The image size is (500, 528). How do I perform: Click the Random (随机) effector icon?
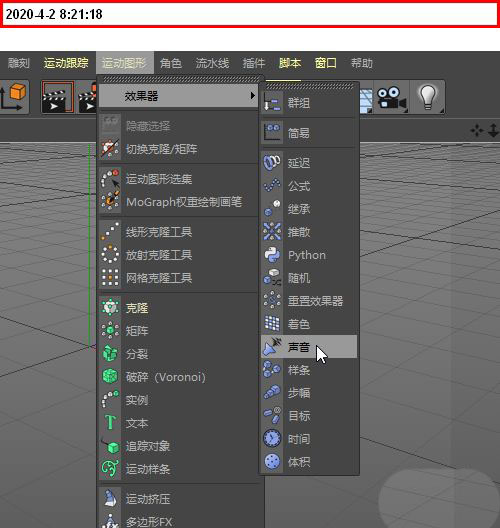[272, 278]
